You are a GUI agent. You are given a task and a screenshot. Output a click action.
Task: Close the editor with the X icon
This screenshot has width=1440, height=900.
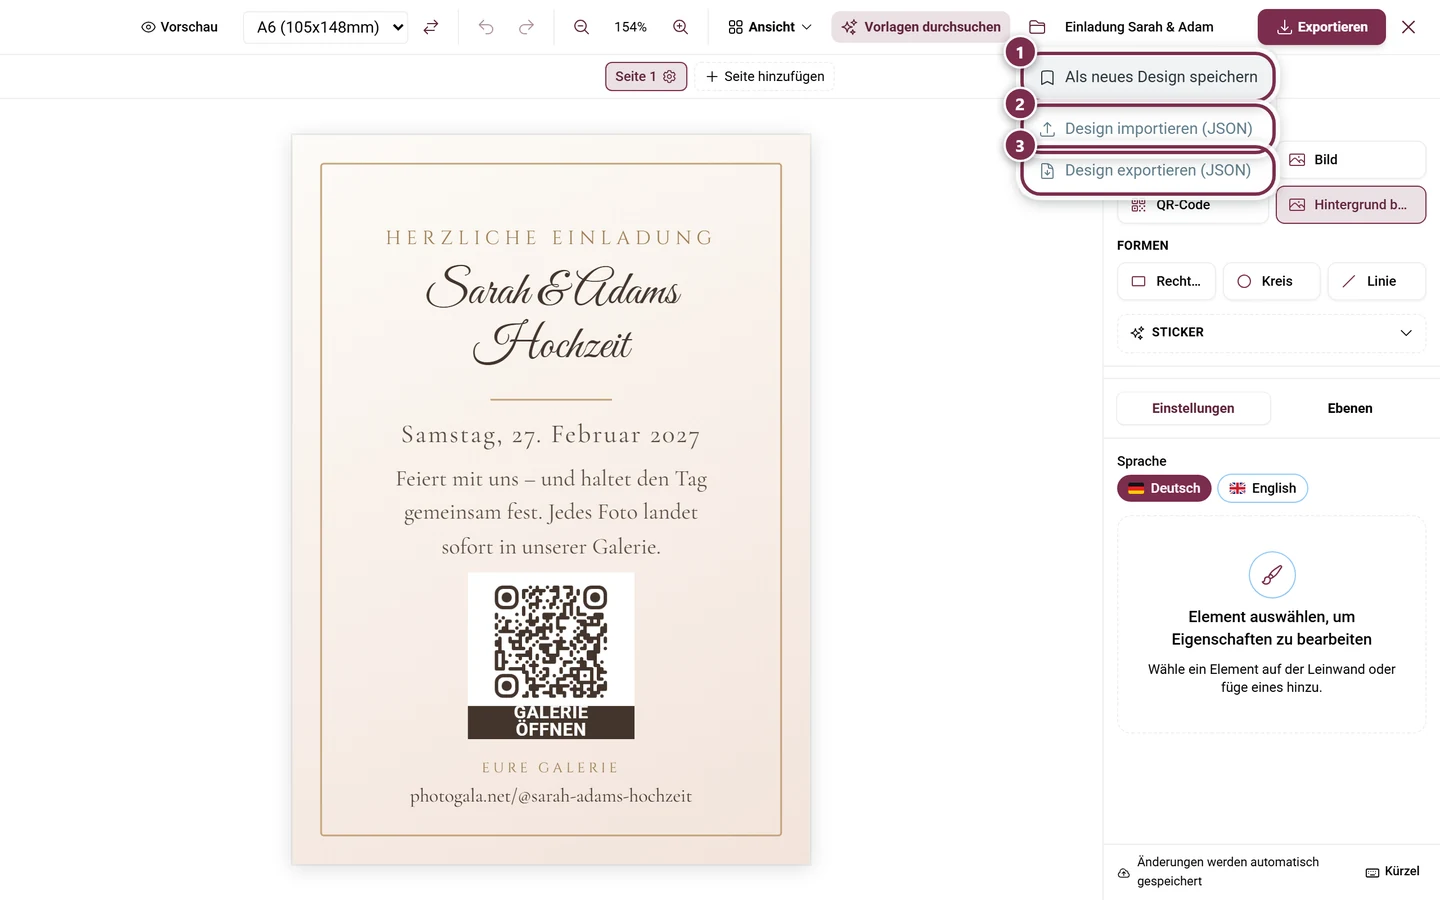1408,27
